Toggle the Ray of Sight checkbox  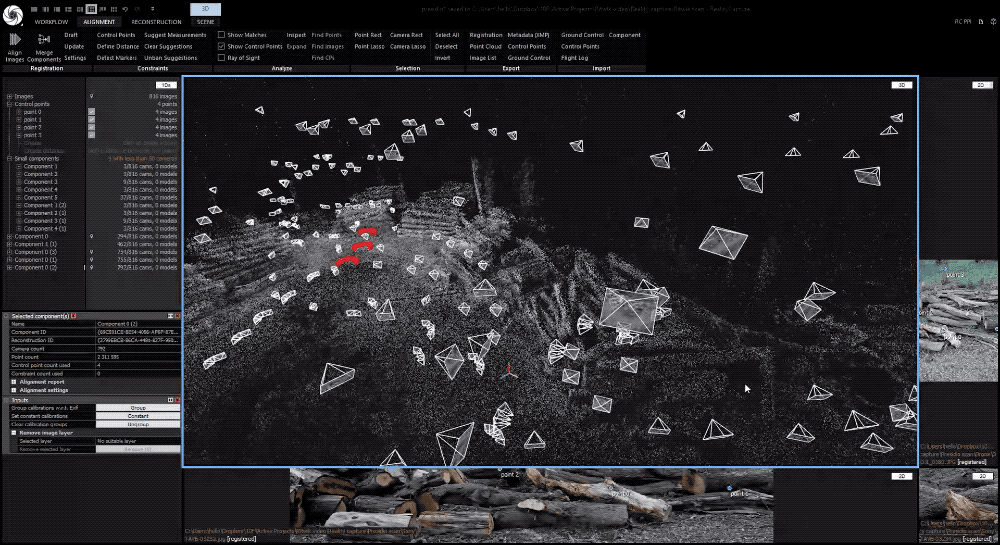pyautogui.click(x=221, y=57)
